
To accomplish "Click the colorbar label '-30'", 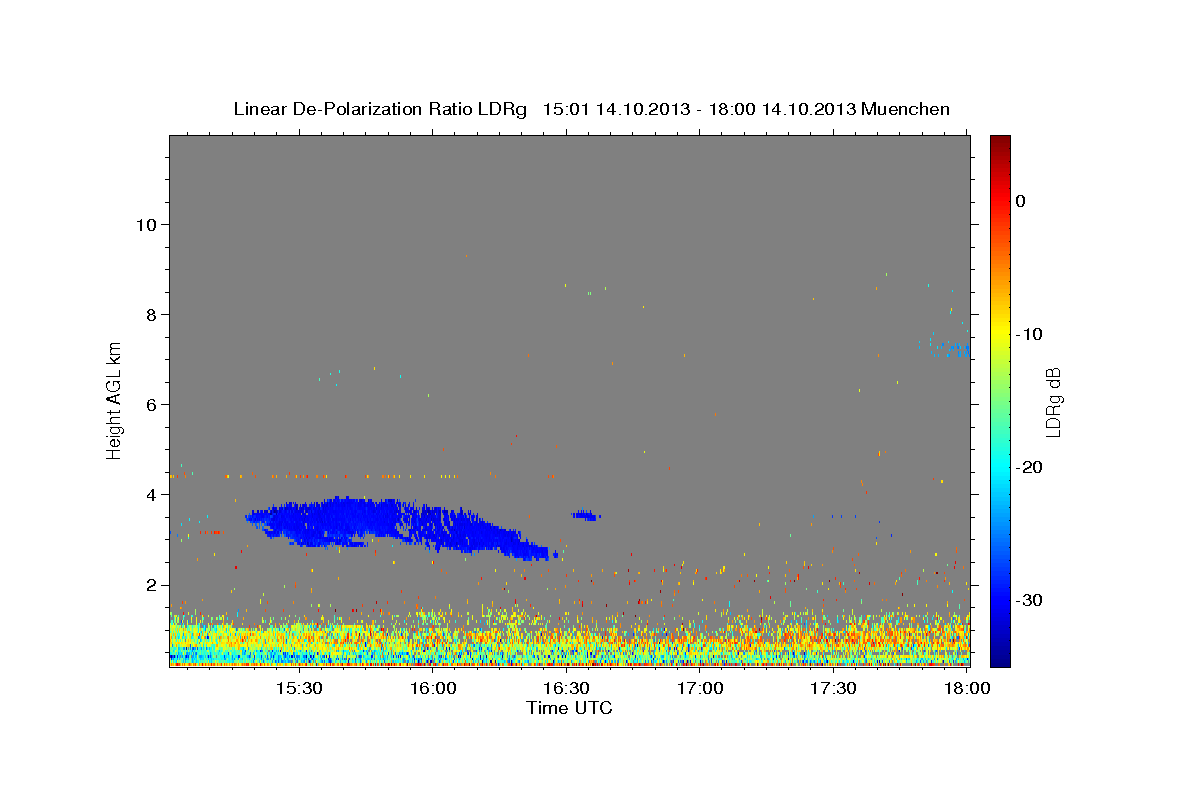I will [x=1030, y=600].
